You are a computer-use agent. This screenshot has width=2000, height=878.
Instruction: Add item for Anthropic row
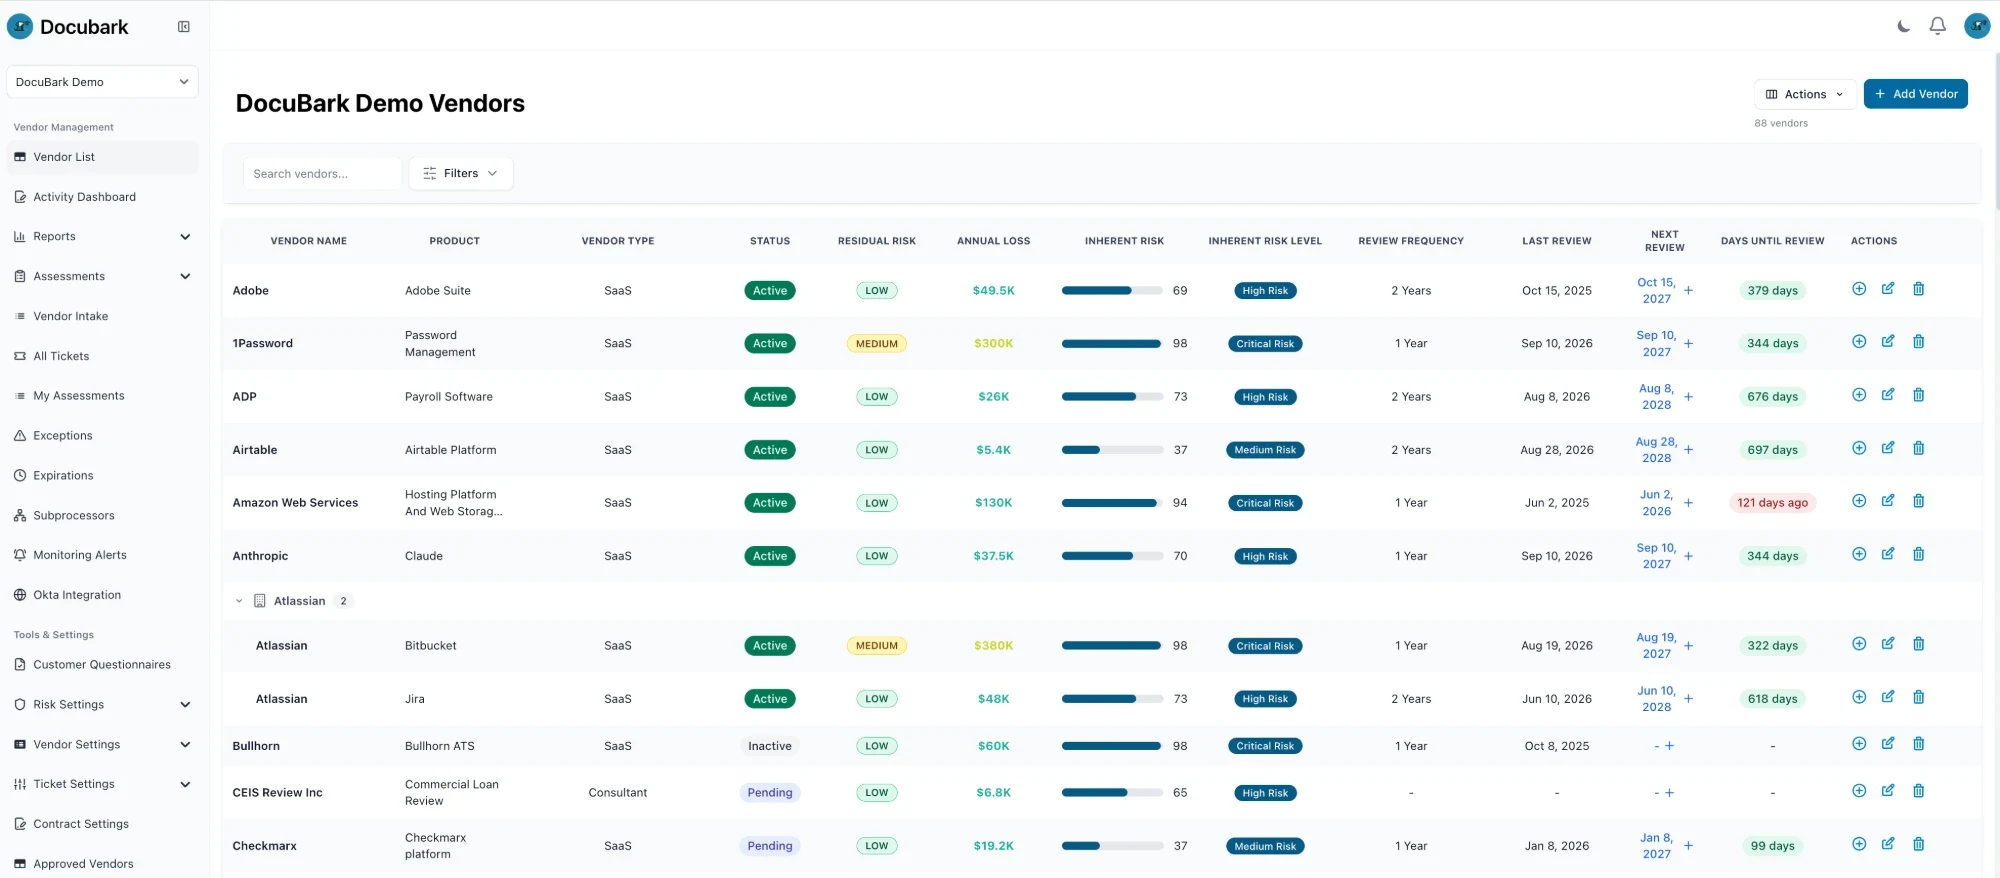[x=1859, y=554]
